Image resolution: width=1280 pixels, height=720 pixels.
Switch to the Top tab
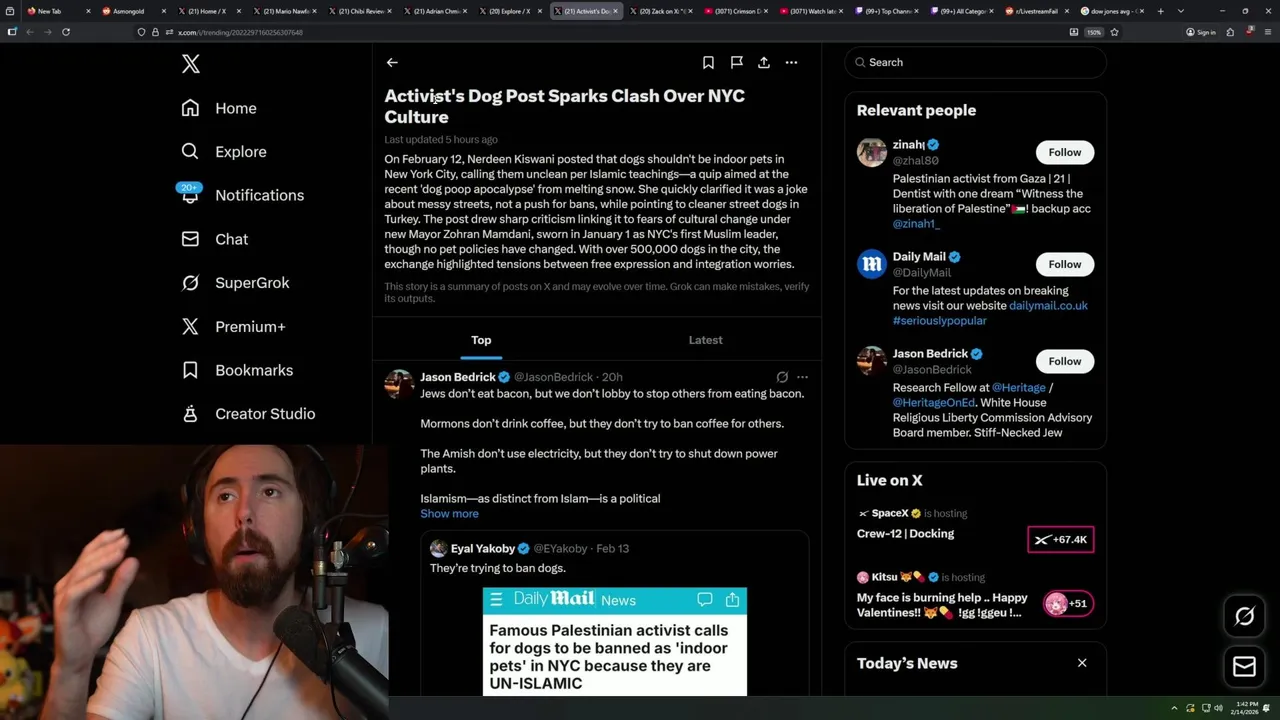[481, 340]
